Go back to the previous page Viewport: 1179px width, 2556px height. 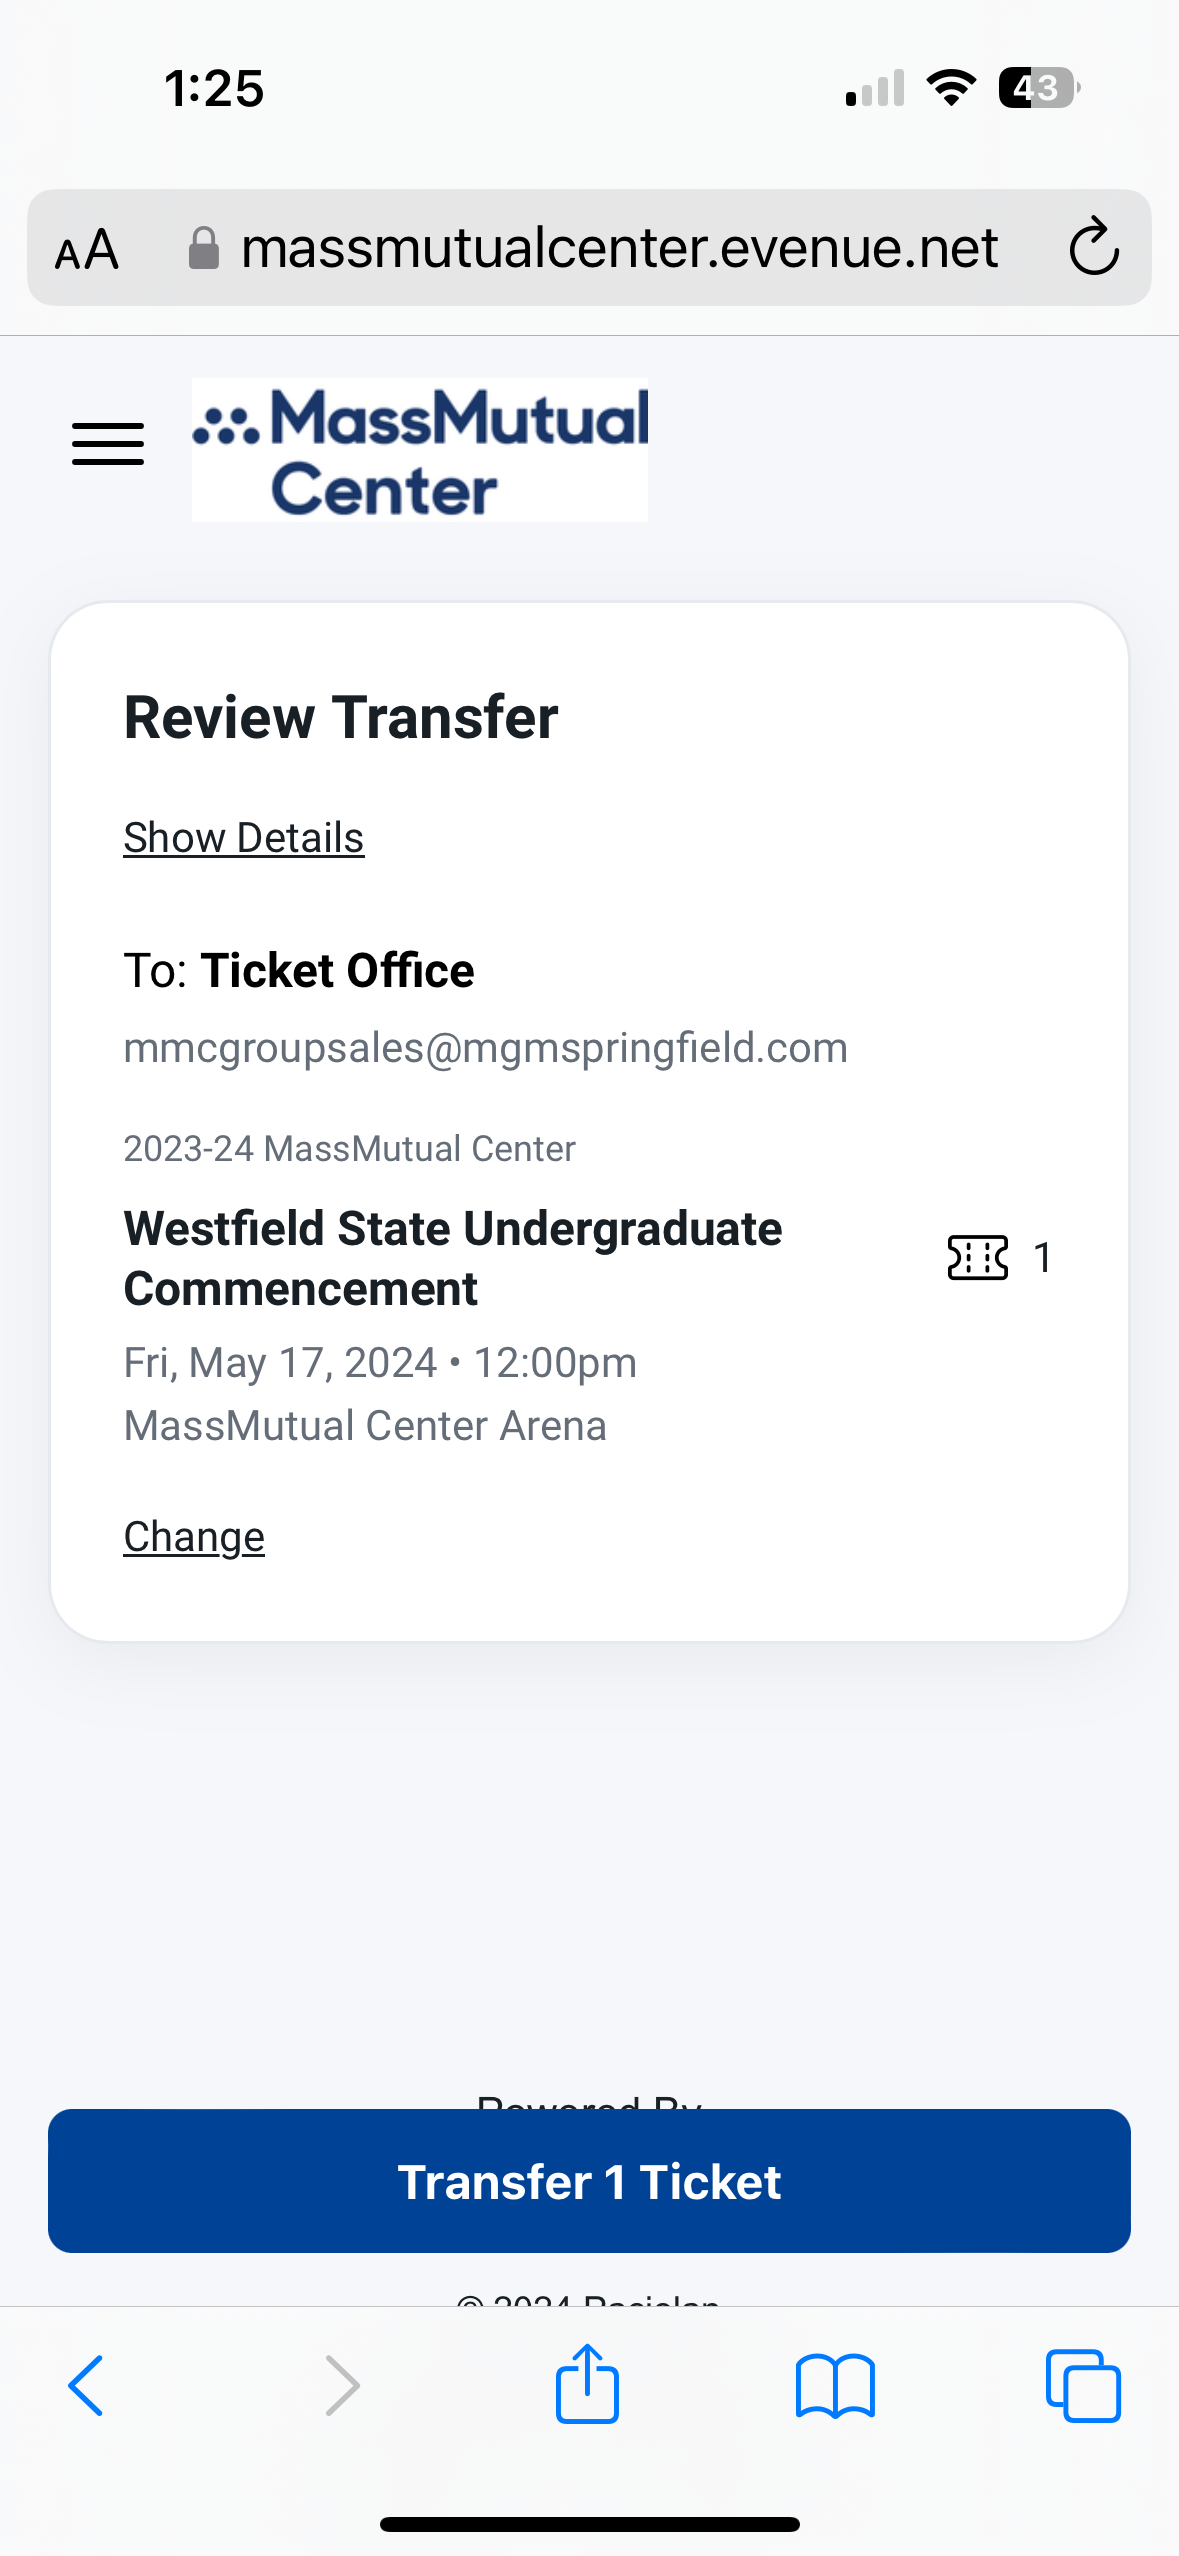coord(86,2385)
